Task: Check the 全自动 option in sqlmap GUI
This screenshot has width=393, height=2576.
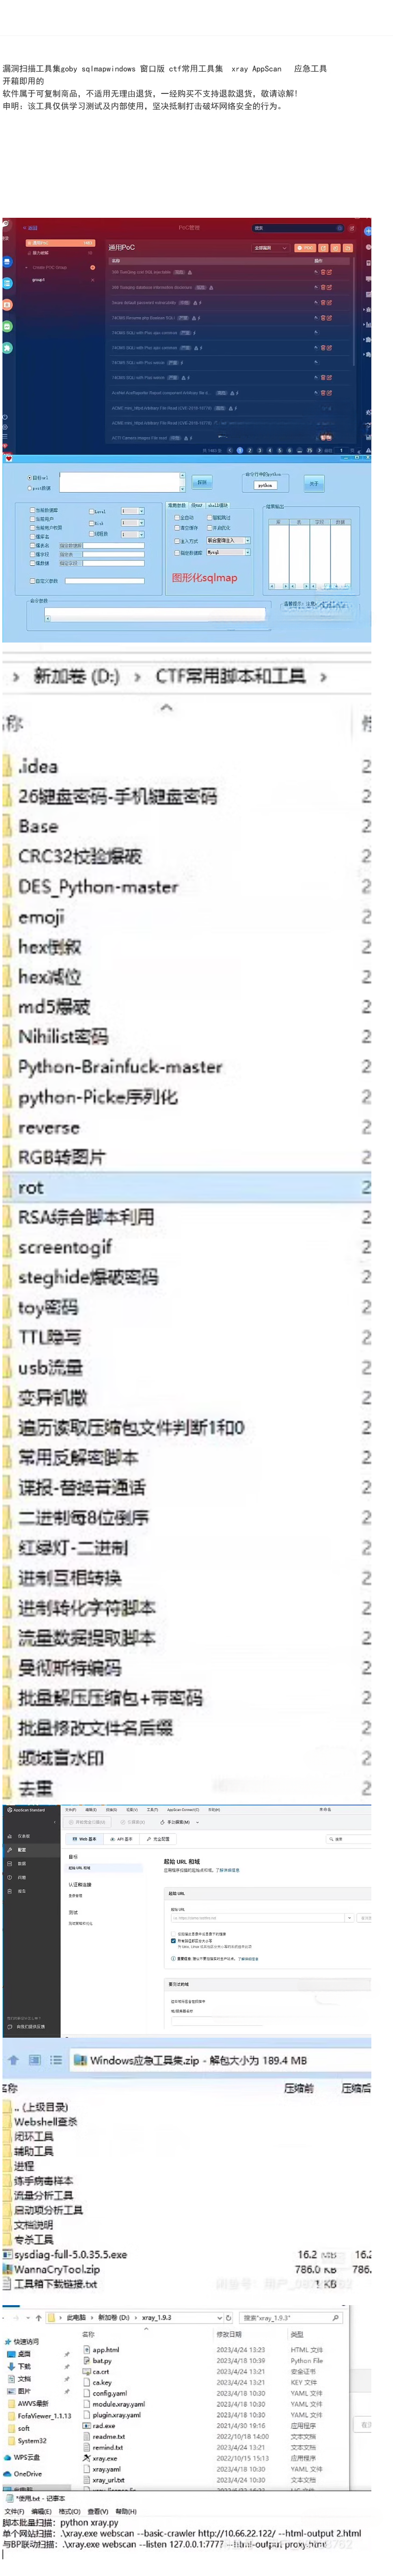Action: pos(177,517)
